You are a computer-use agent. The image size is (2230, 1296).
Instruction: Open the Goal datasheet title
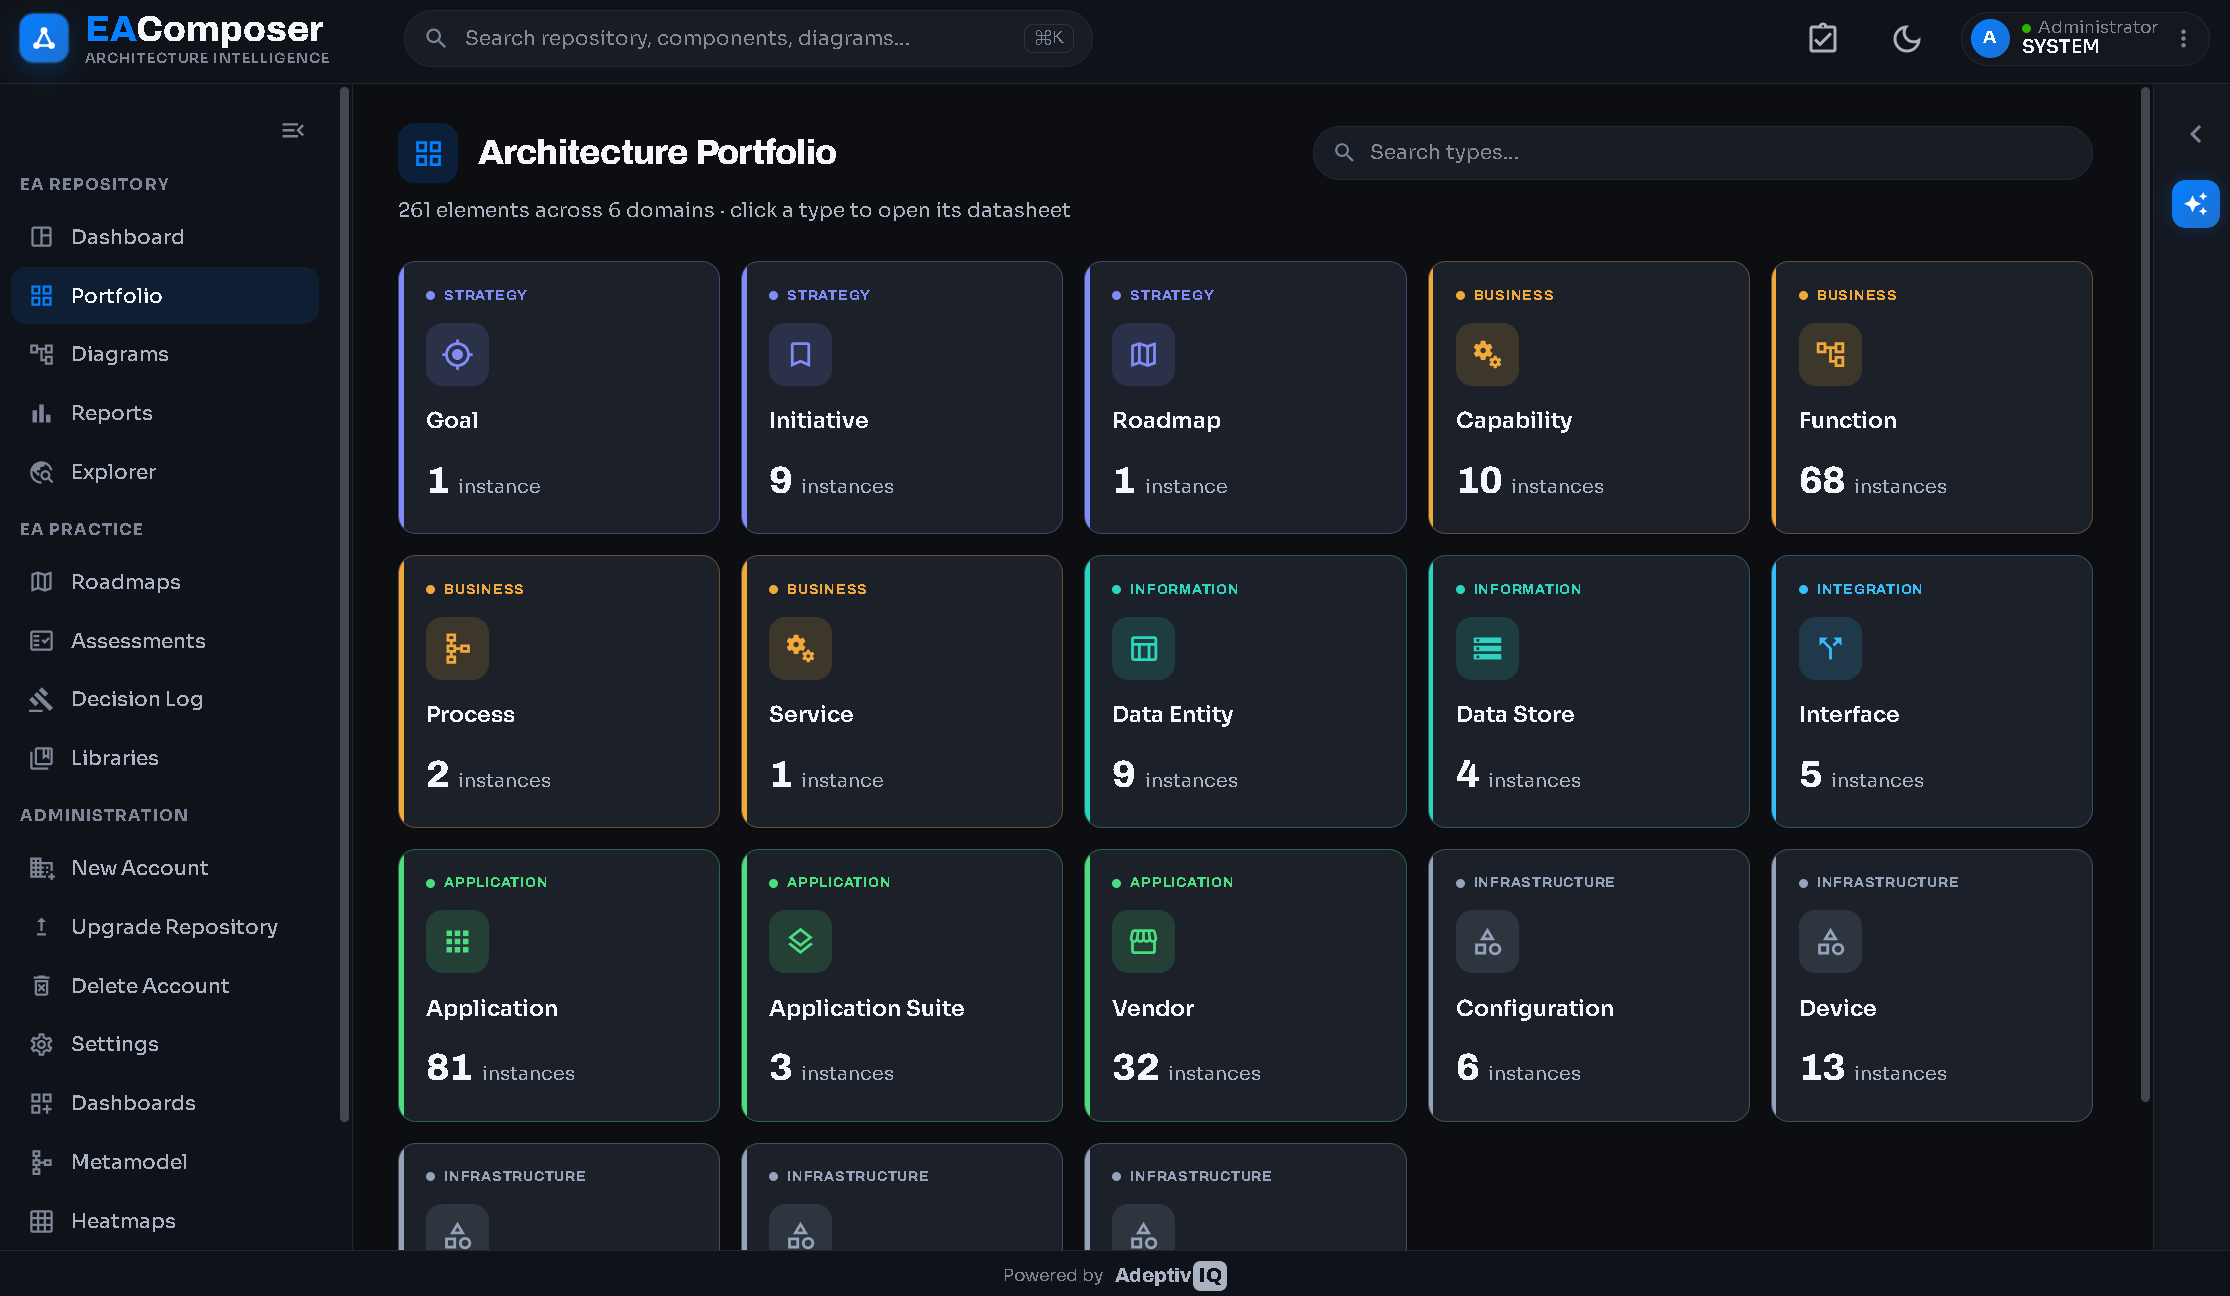452,420
